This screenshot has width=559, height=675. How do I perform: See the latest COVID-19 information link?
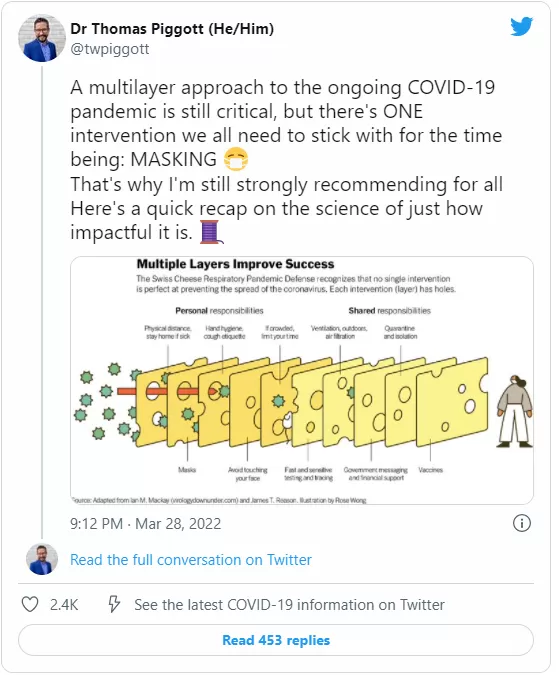[x=289, y=604]
